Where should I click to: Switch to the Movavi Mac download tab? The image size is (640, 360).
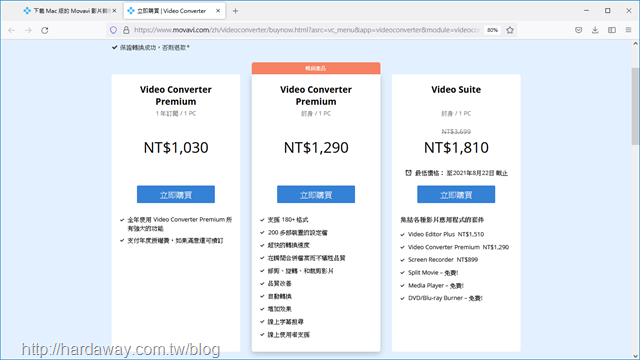click(70, 11)
